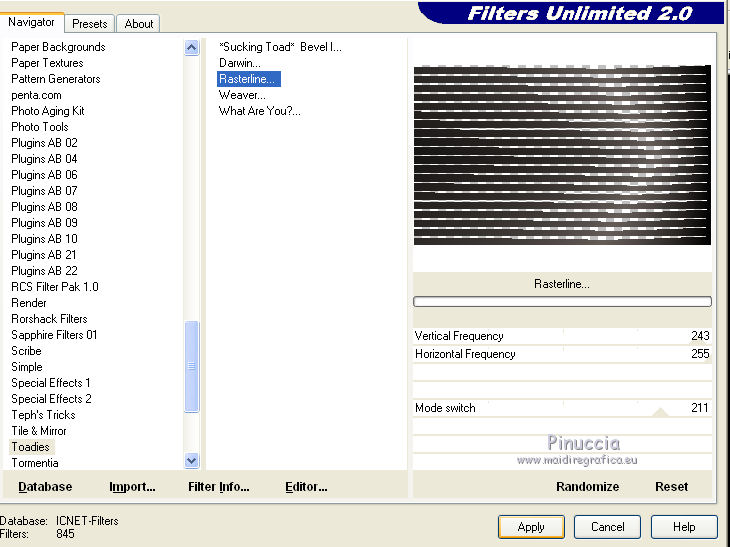The image size is (730, 547).
Task: Select Teph's Tricks category
Action: [43, 415]
